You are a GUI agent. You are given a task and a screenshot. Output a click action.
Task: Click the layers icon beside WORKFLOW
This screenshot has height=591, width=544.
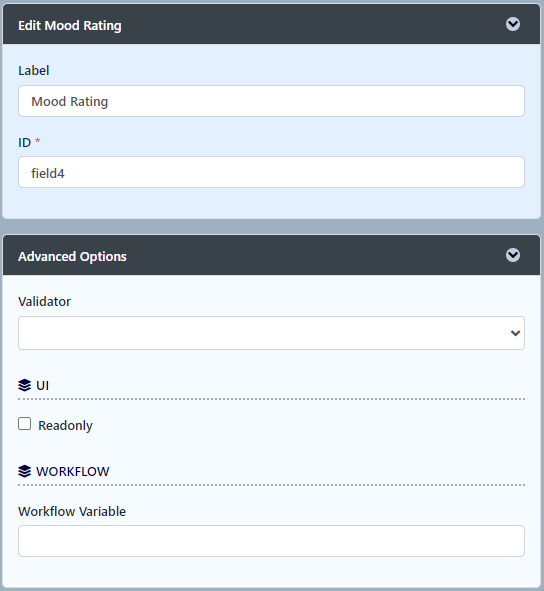click(25, 471)
